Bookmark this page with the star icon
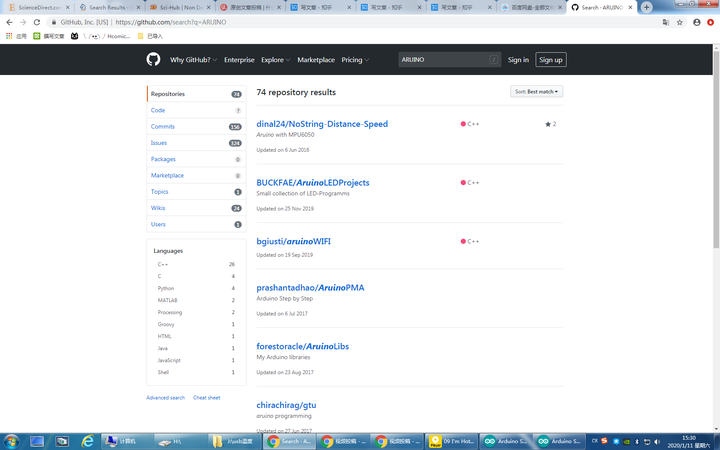 (x=680, y=22)
